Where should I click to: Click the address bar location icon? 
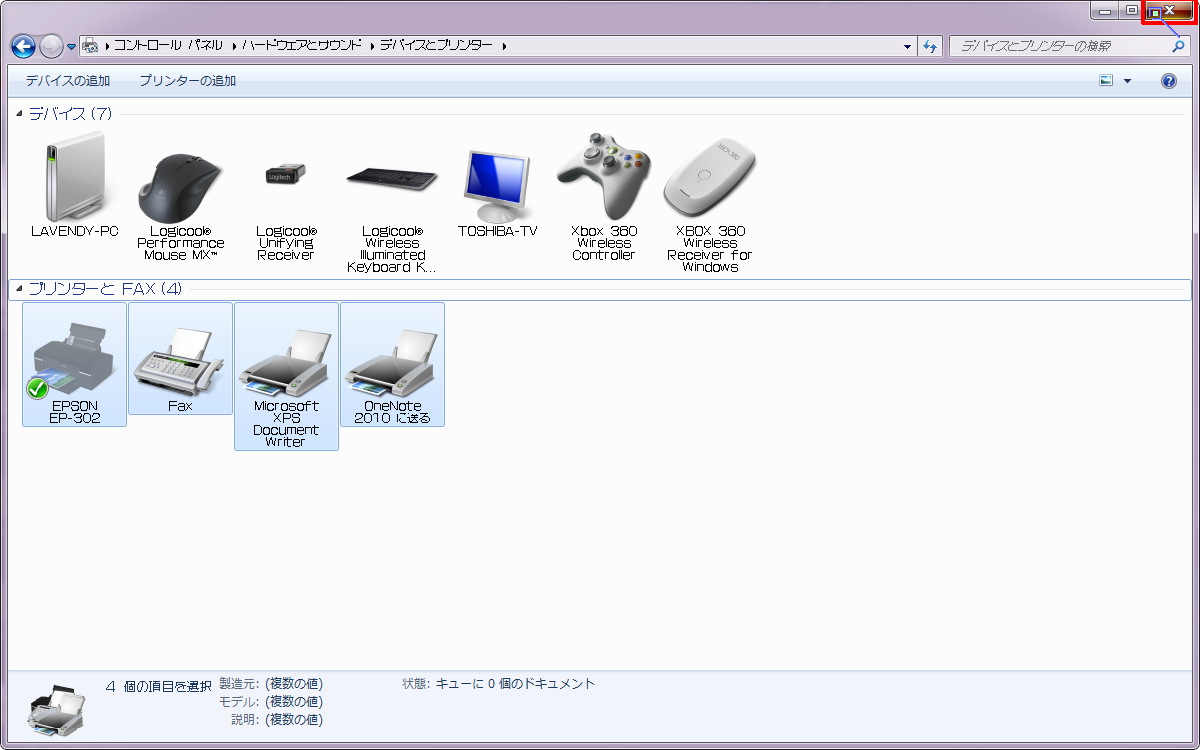coord(89,46)
